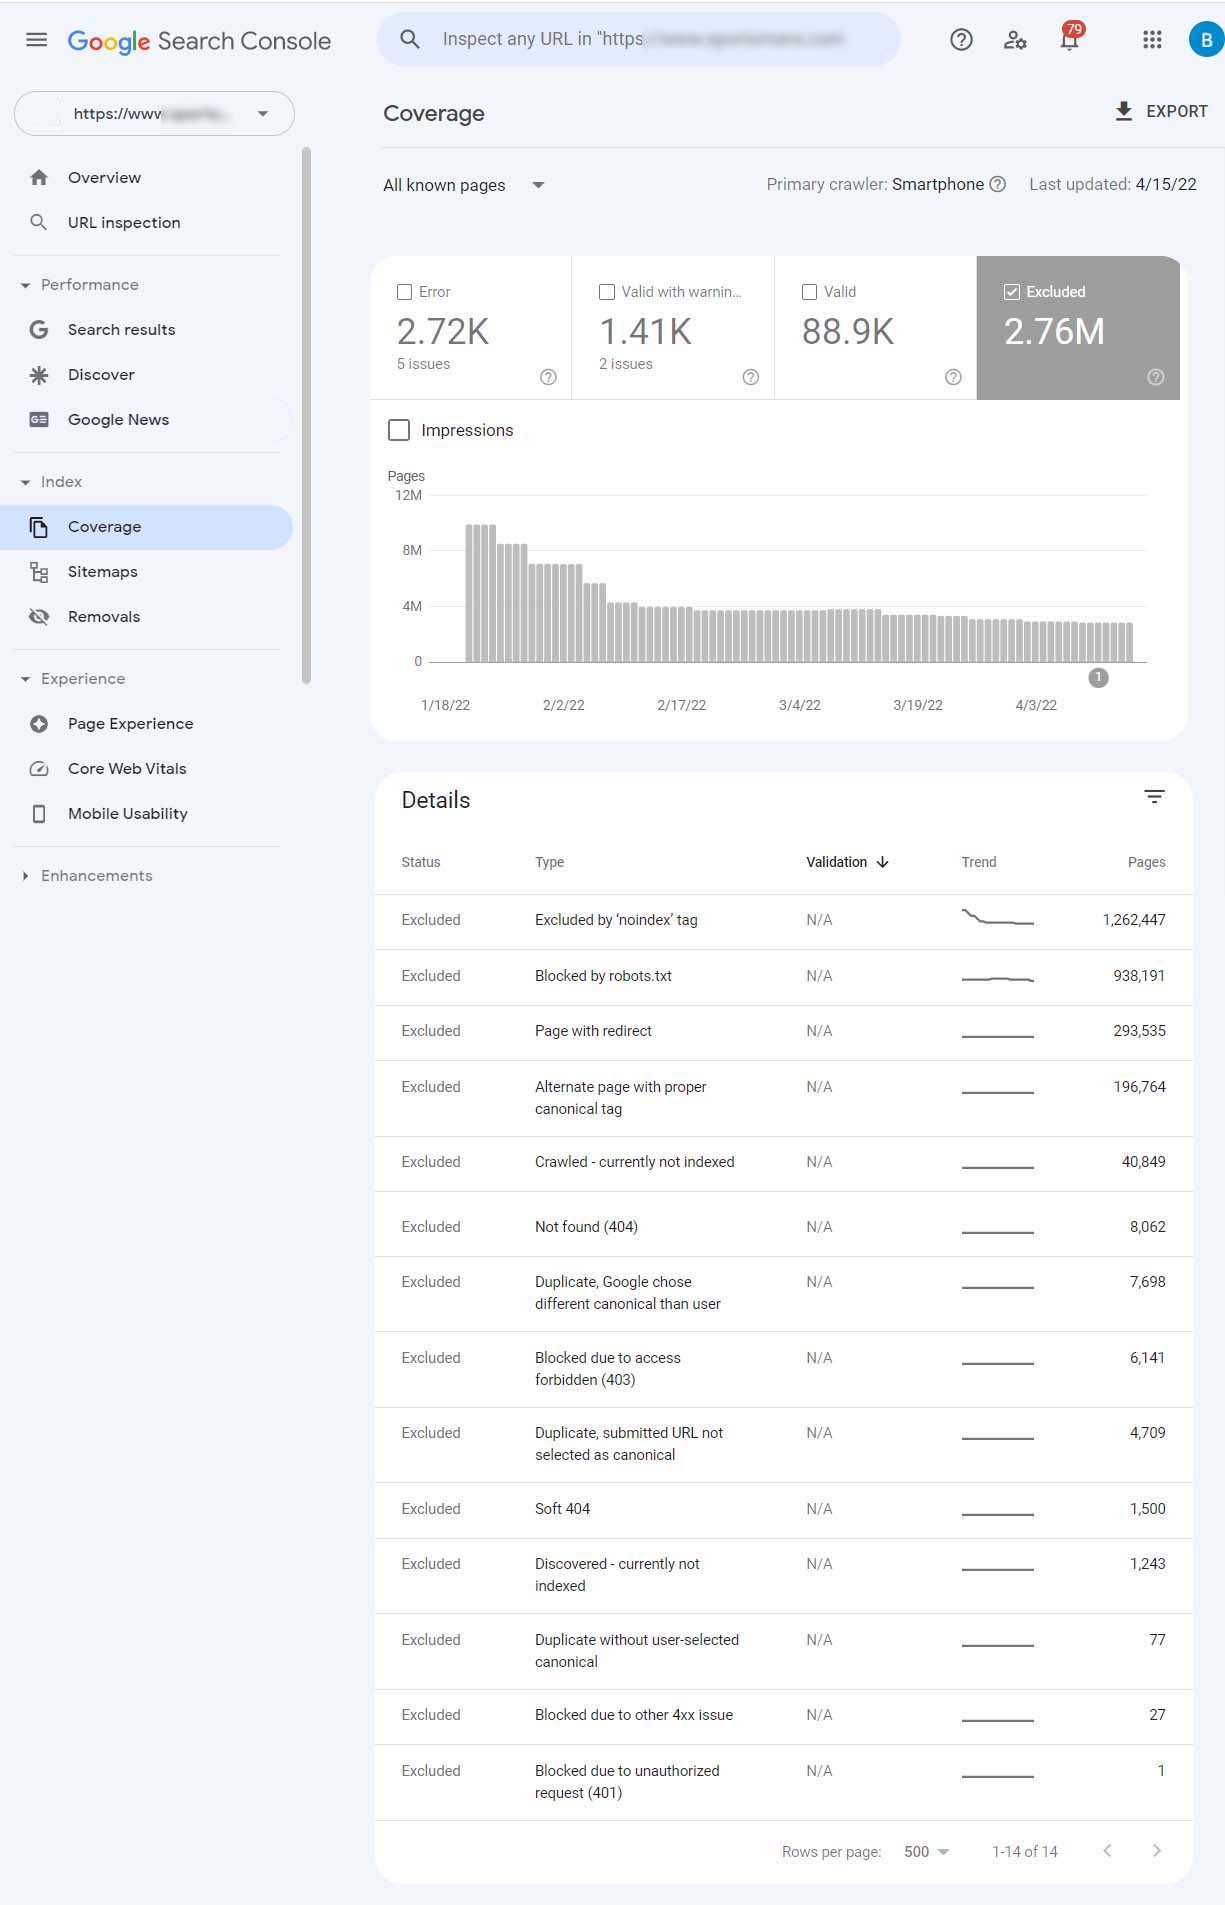Select Coverage in sidebar
This screenshot has height=1905, width=1225.
pyautogui.click(x=146, y=527)
